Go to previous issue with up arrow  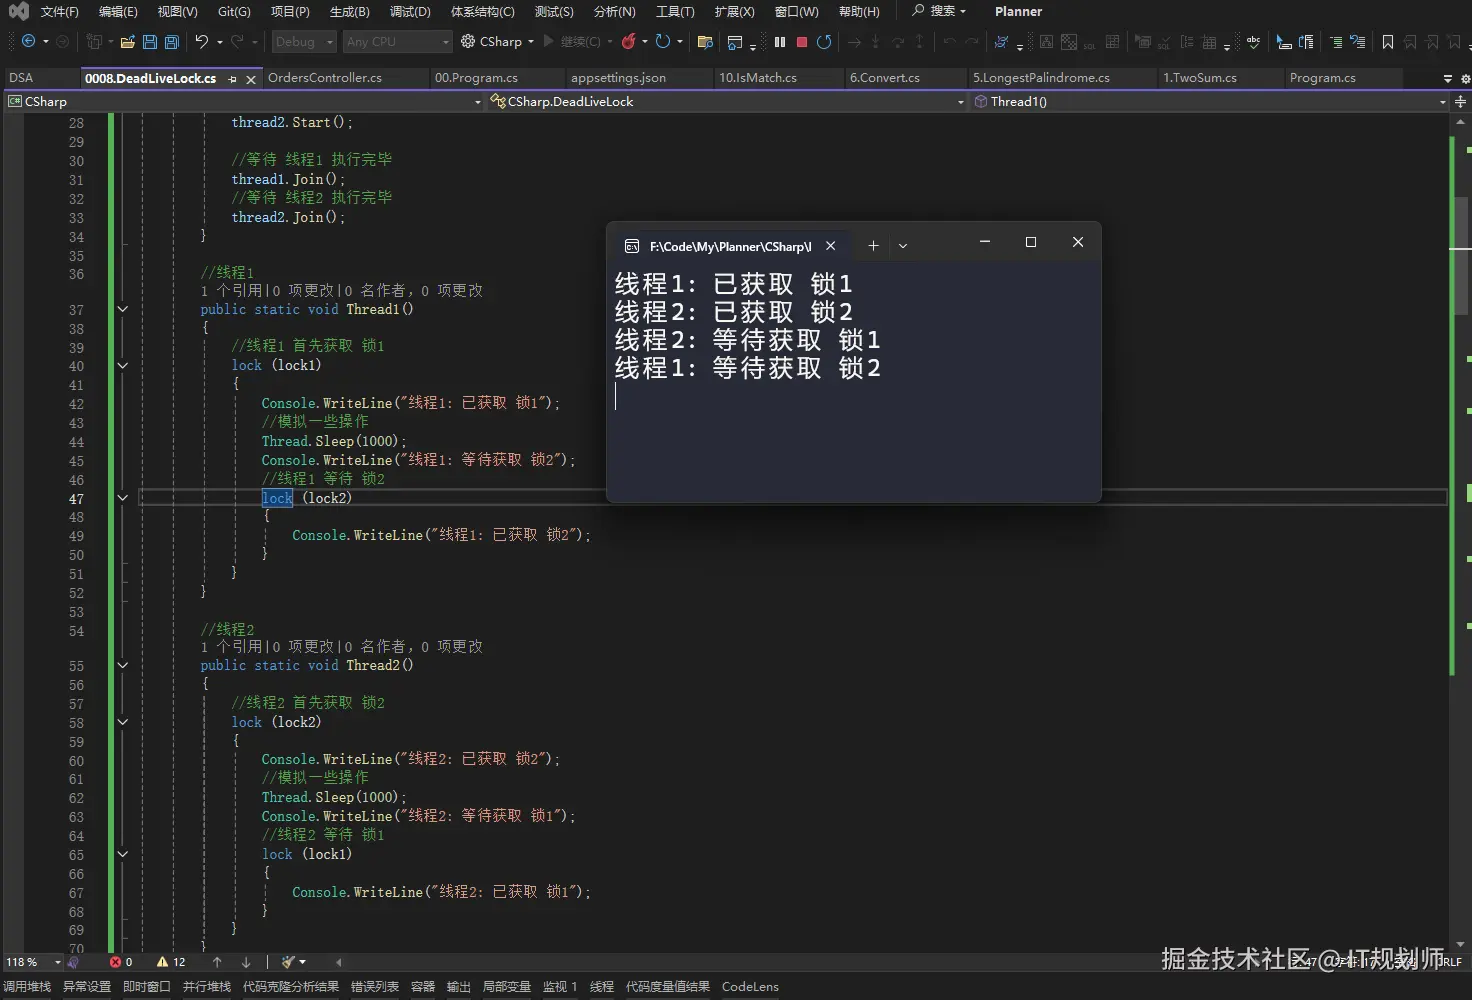pos(217,962)
